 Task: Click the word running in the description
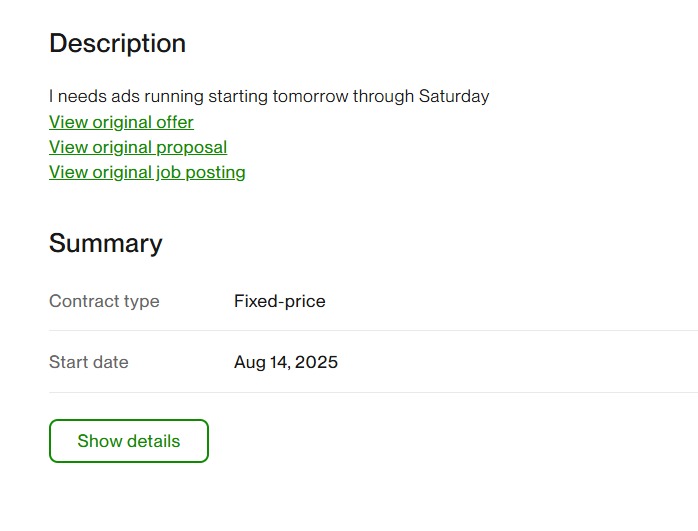173,97
